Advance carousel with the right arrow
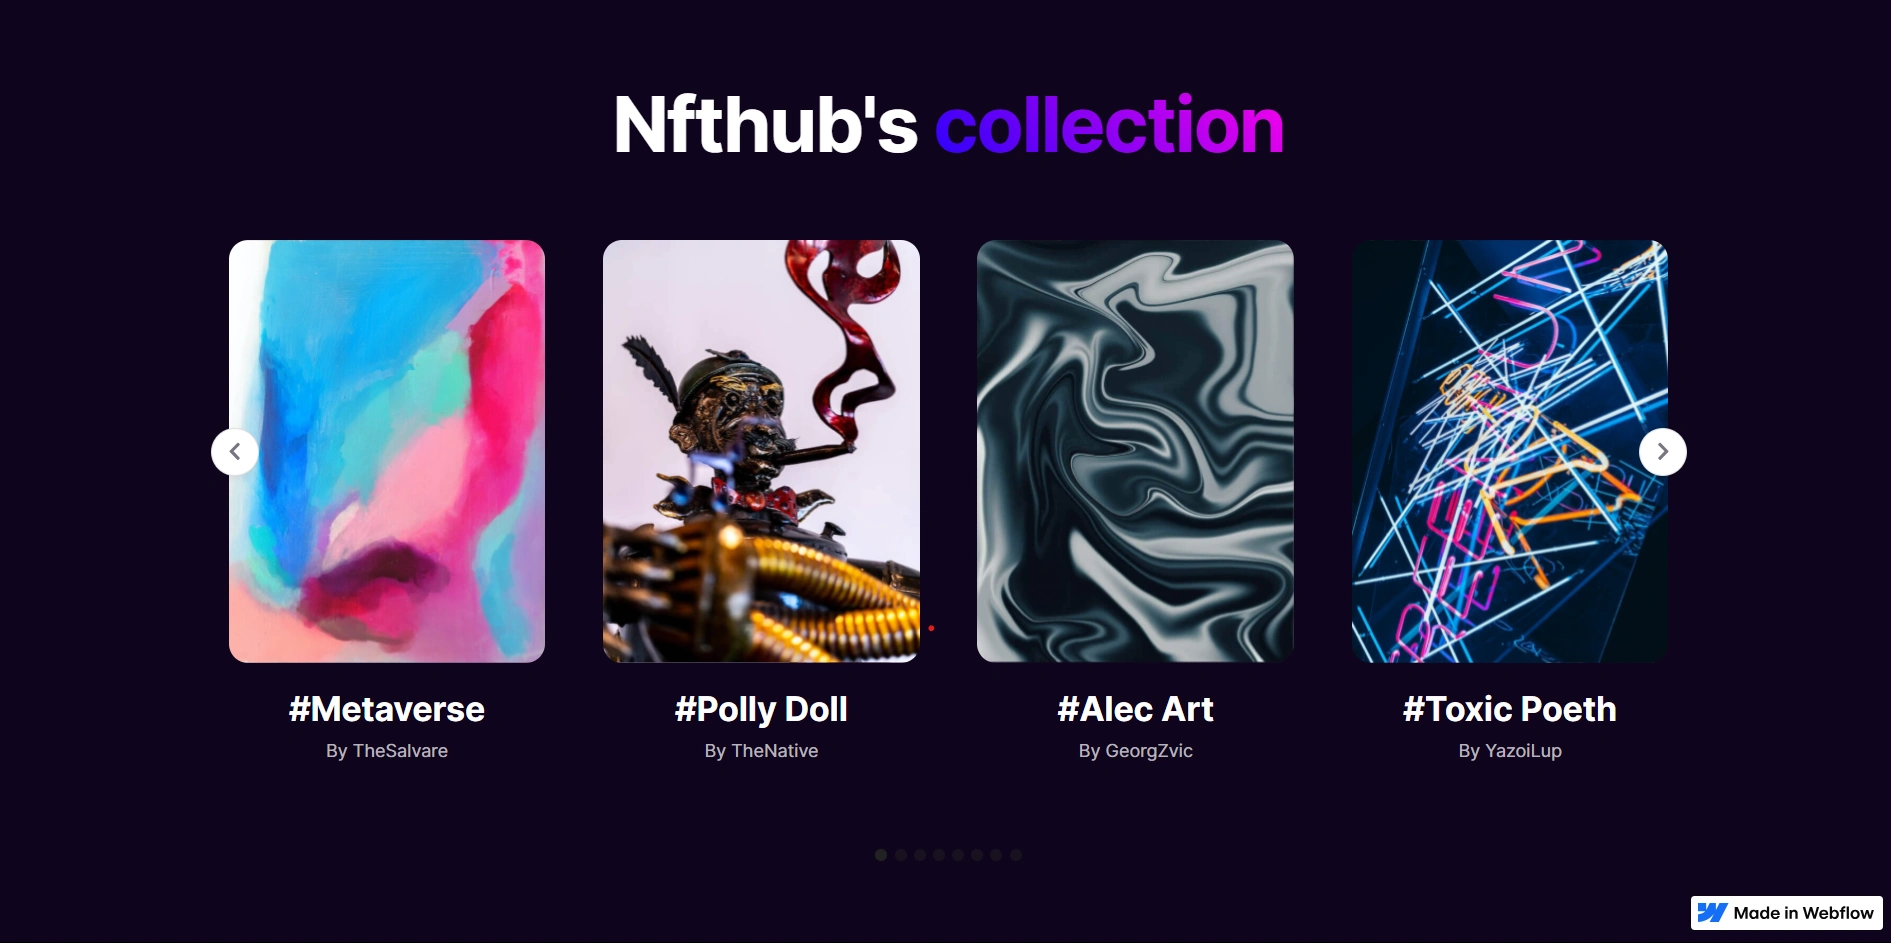1891x943 pixels. pyautogui.click(x=1662, y=452)
